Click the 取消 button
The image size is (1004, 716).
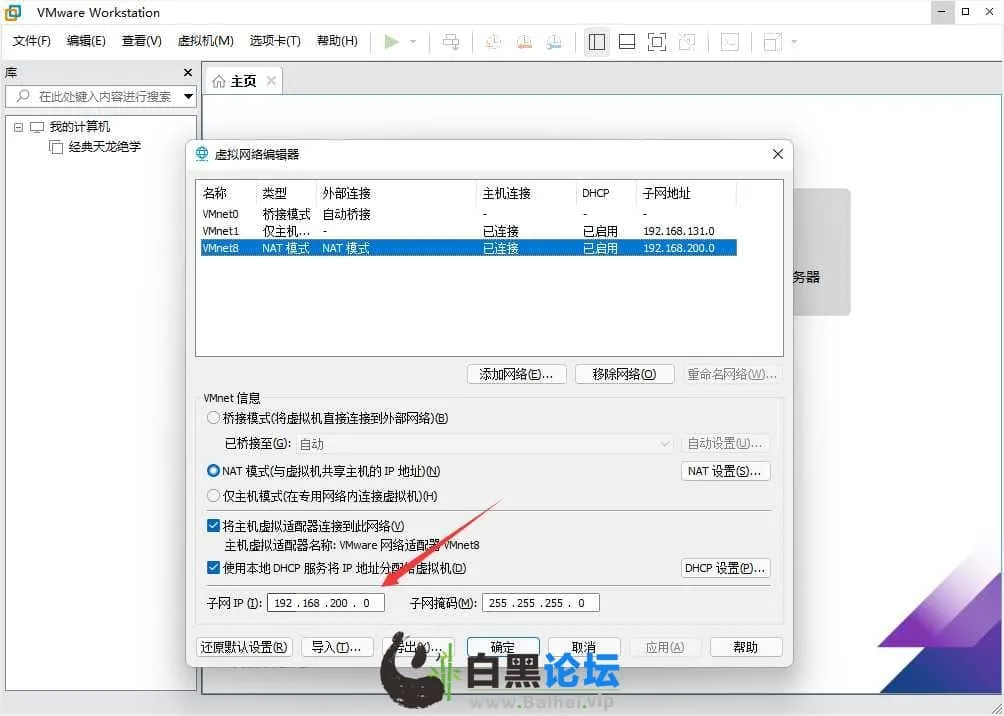pyautogui.click(x=584, y=647)
